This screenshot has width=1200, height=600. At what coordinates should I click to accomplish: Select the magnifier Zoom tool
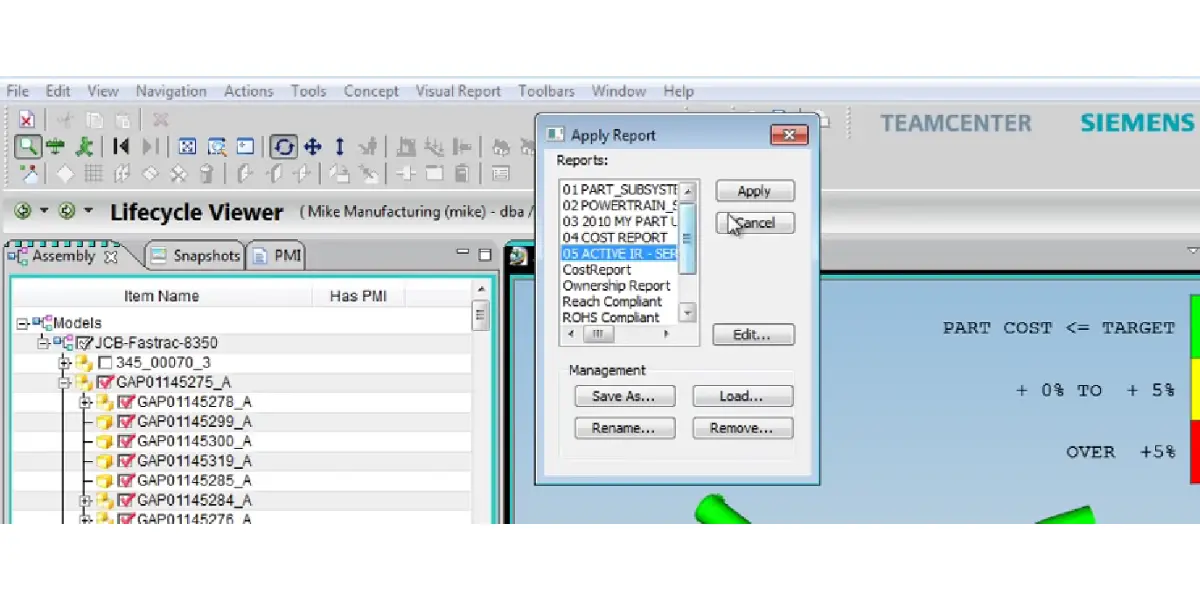[x=28, y=146]
